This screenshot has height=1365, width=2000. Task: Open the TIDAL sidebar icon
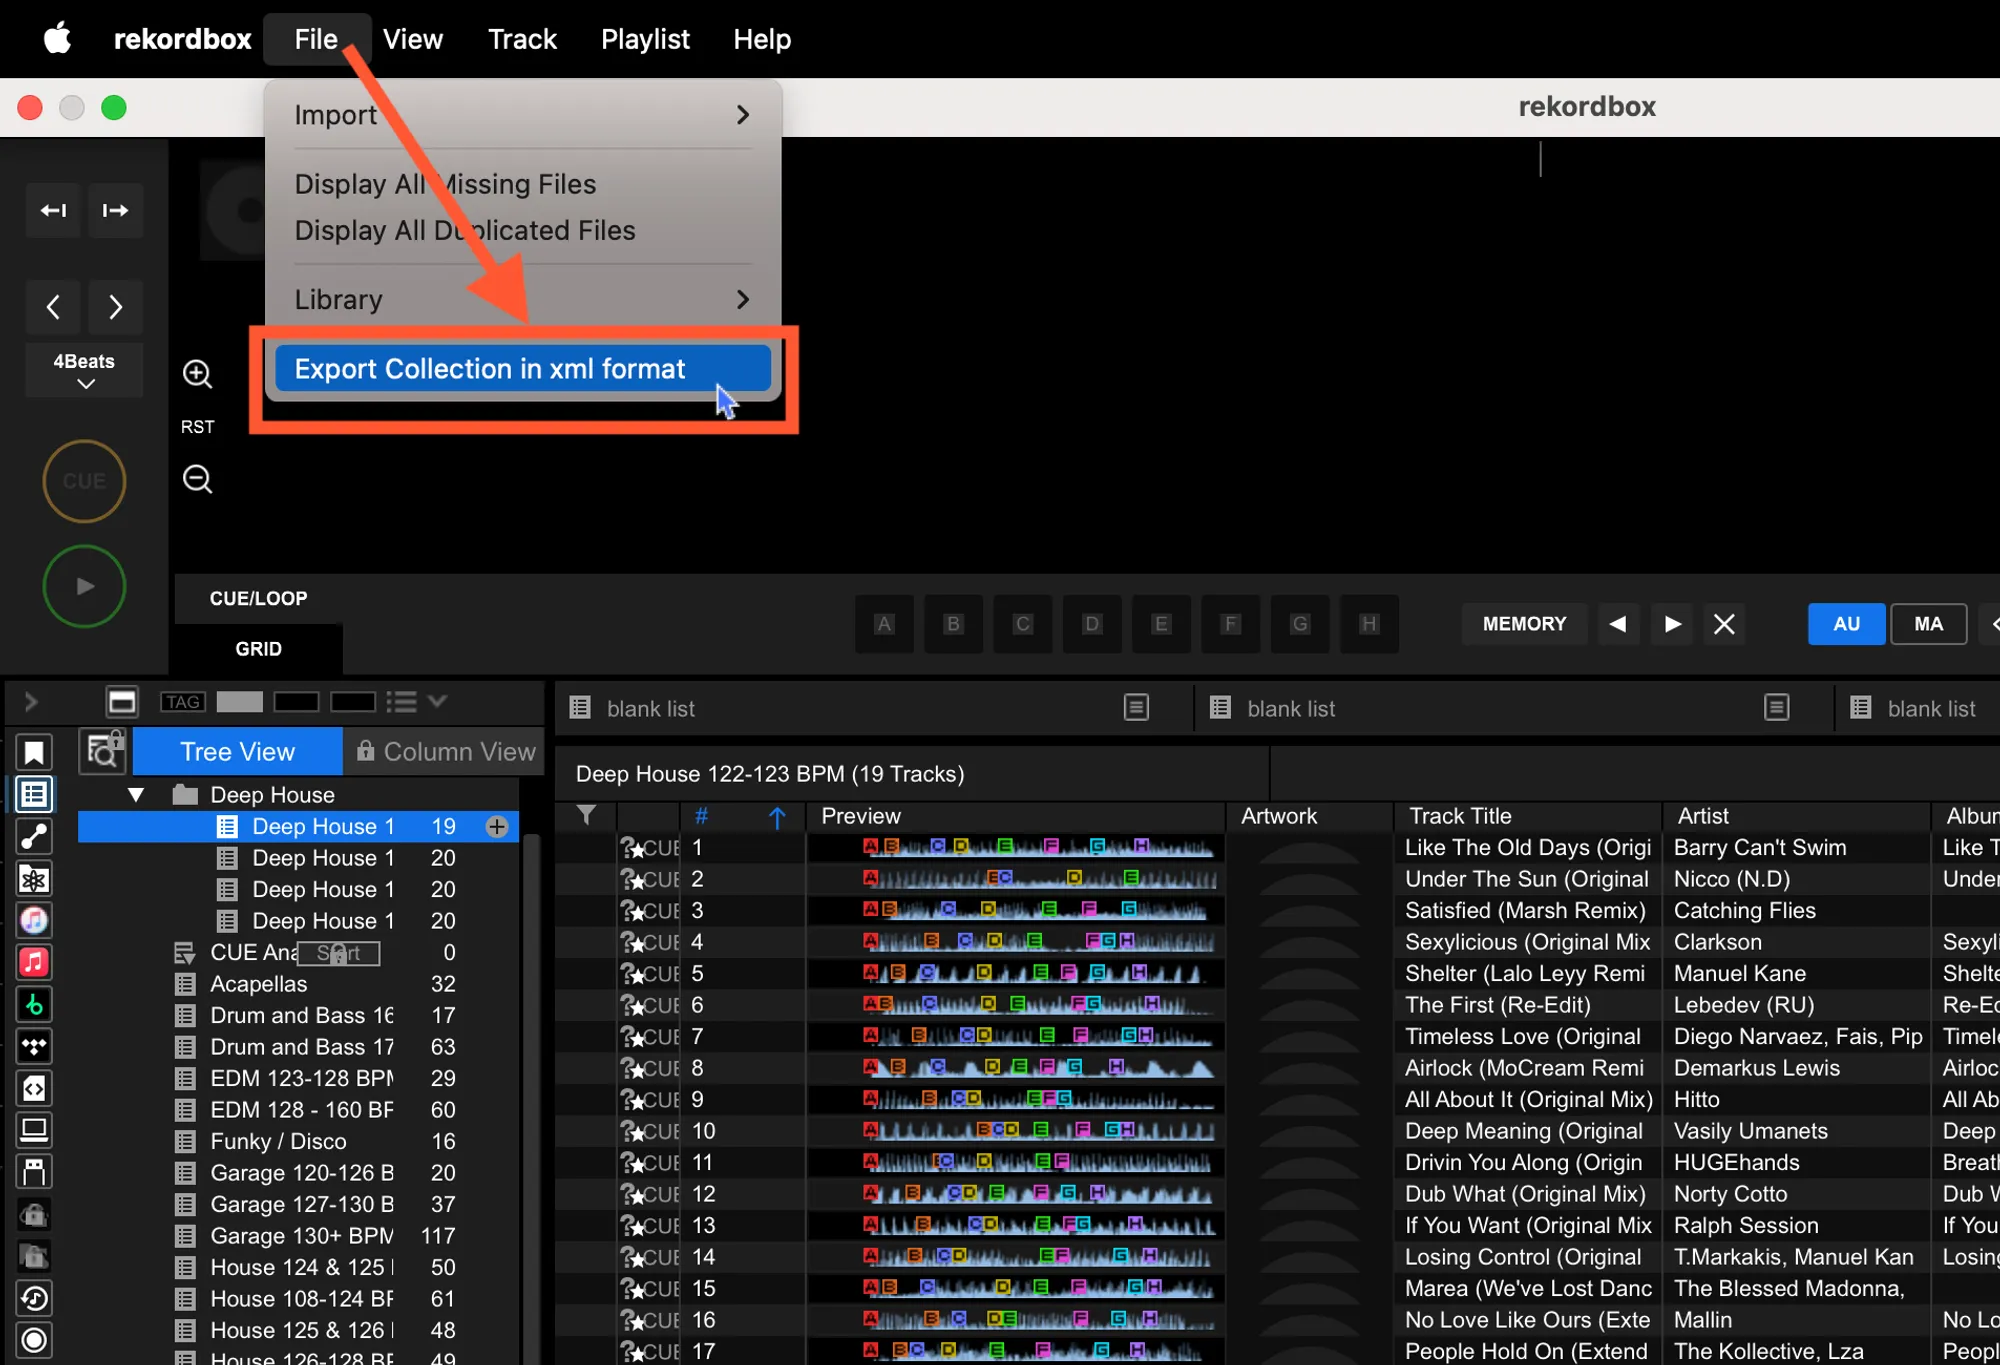click(x=34, y=1046)
